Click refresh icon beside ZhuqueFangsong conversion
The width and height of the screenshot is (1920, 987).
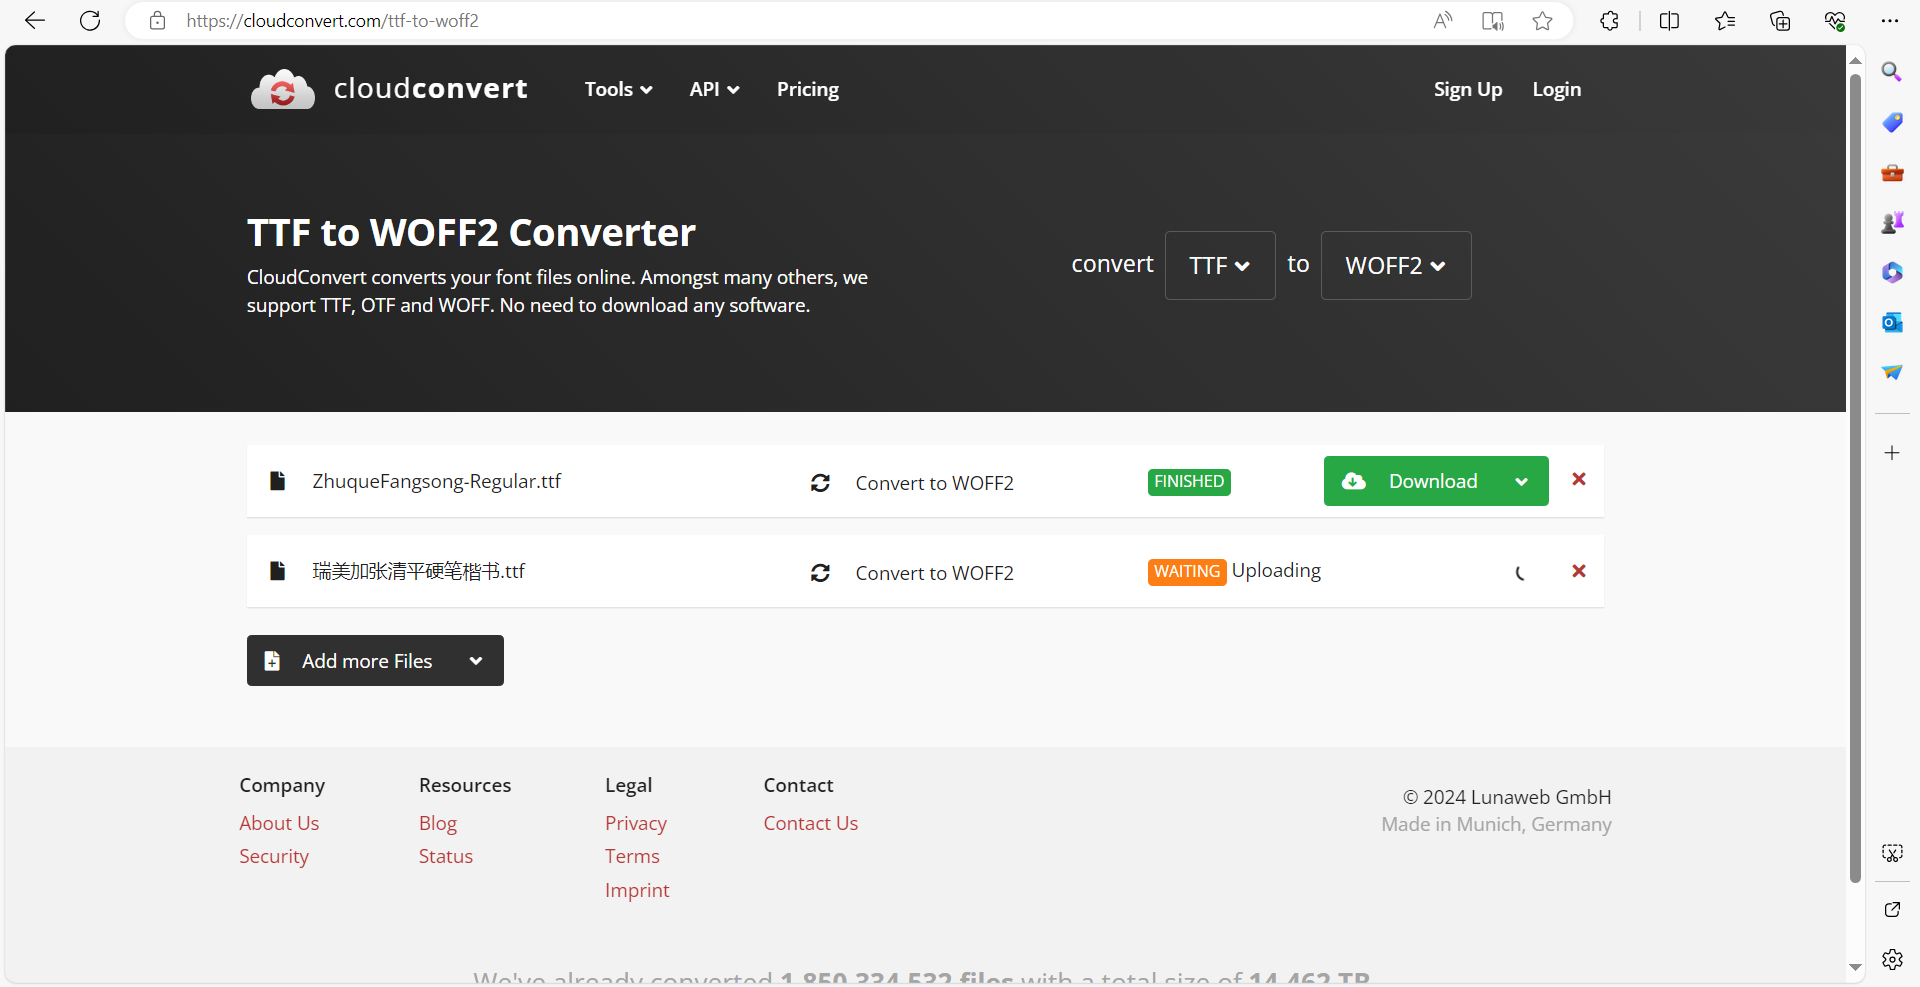coord(820,483)
